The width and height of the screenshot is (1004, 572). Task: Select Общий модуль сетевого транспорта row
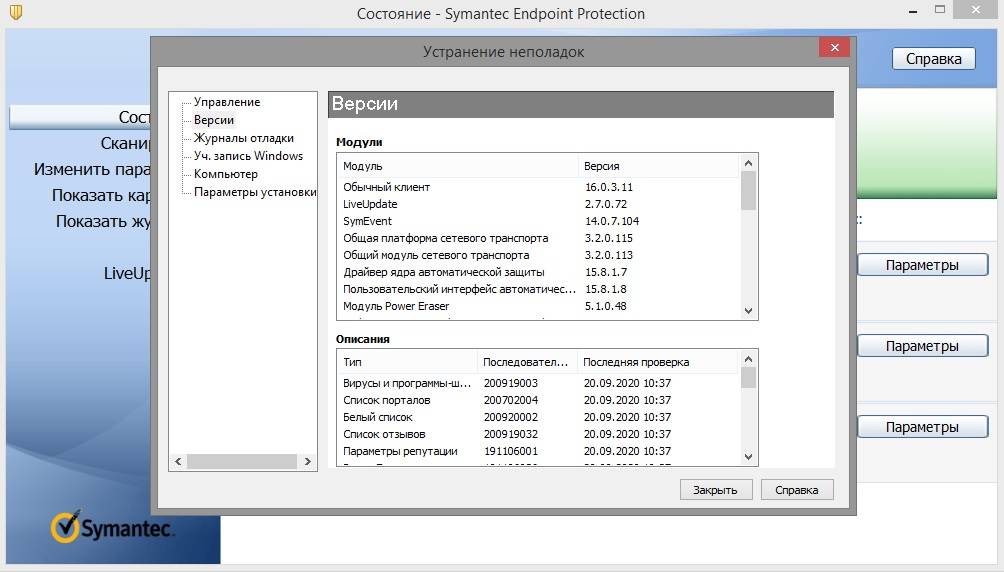pos(538,255)
